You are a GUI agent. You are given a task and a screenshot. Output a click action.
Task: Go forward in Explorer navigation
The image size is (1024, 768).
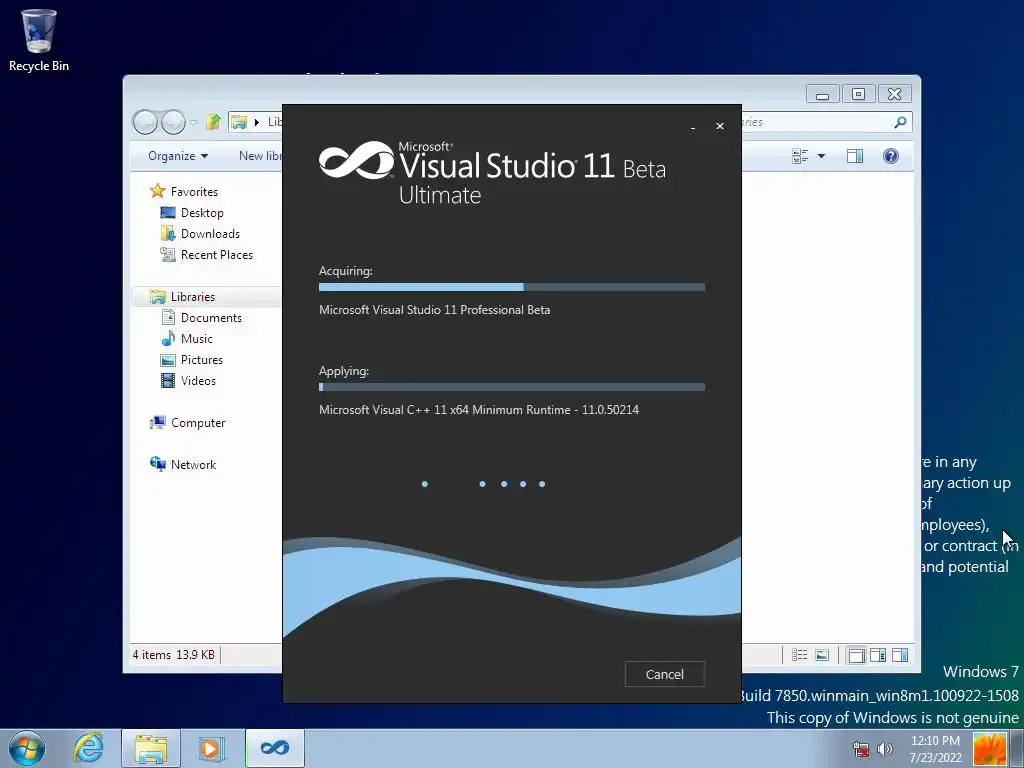click(173, 121)
